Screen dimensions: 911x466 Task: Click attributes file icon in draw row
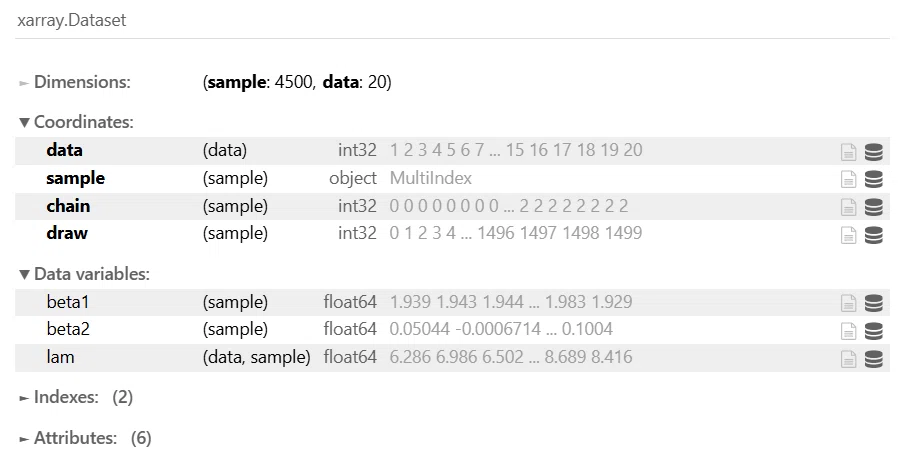coord(848,235)
